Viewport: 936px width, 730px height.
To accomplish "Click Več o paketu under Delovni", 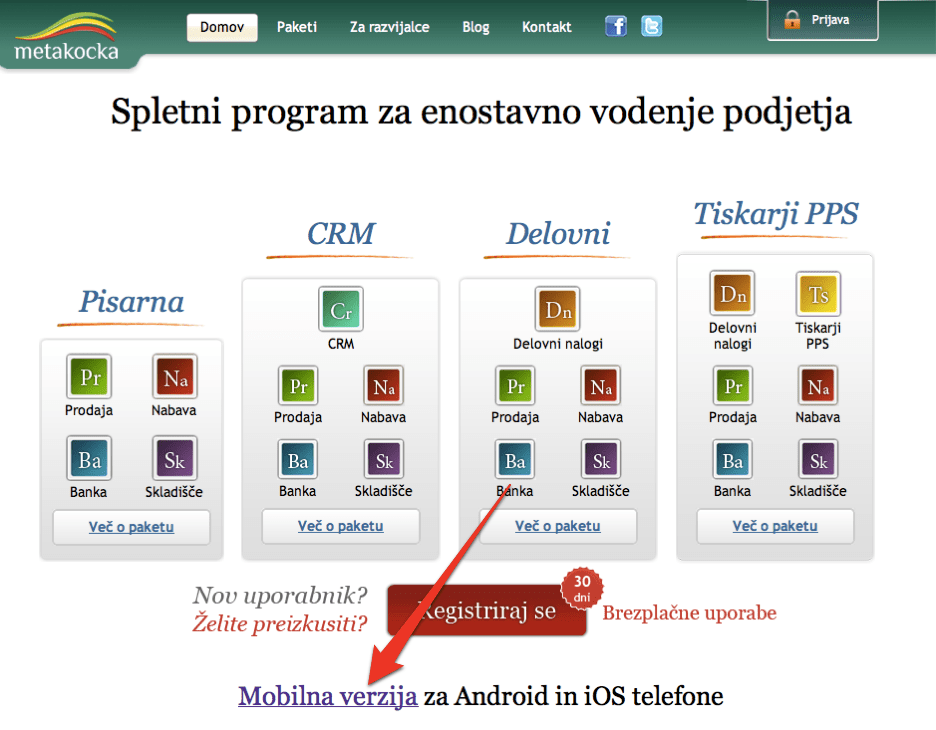I will (x=558, y=526).
